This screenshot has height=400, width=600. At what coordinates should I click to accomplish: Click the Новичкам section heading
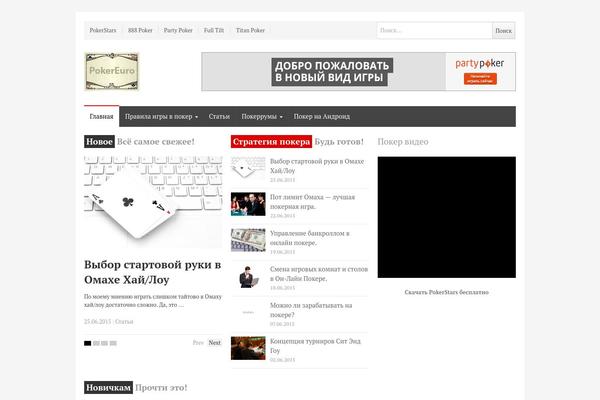tap(108, 387)
